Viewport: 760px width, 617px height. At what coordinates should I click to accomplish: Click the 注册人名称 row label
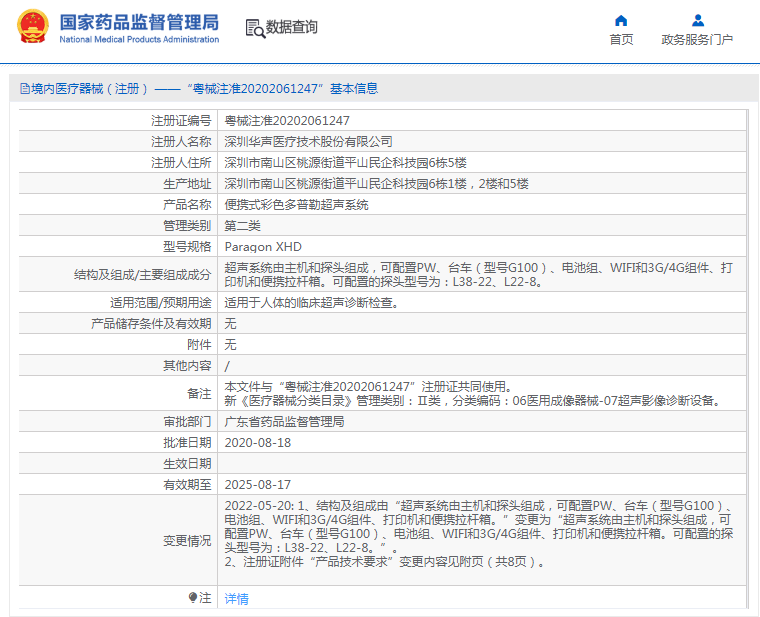click(x=181, y=142)
